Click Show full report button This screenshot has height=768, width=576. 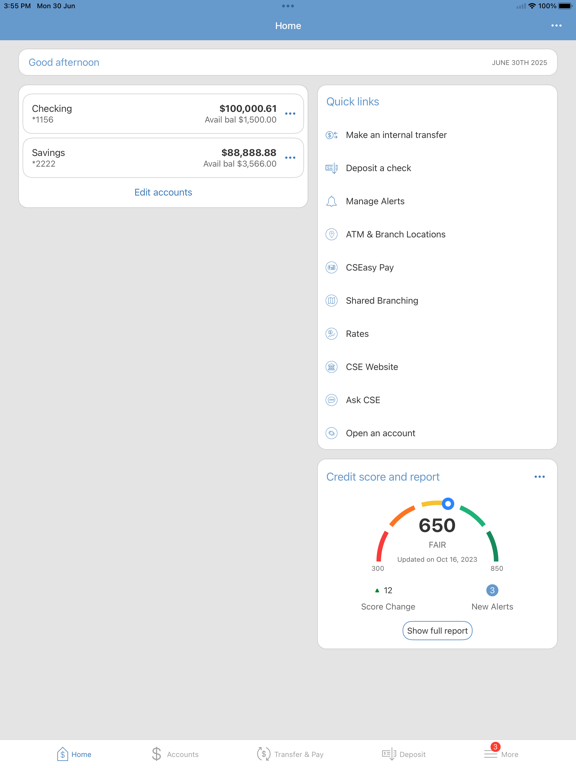437,630
